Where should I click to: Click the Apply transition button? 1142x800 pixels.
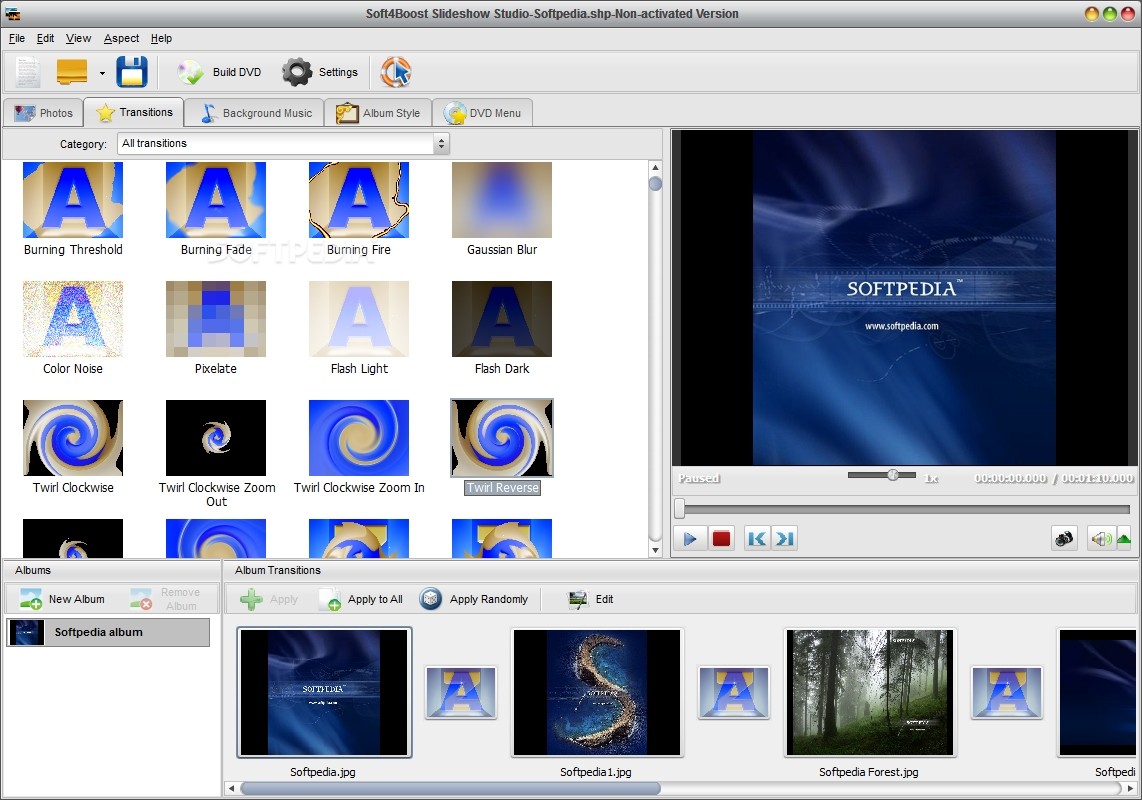[269, 599]
